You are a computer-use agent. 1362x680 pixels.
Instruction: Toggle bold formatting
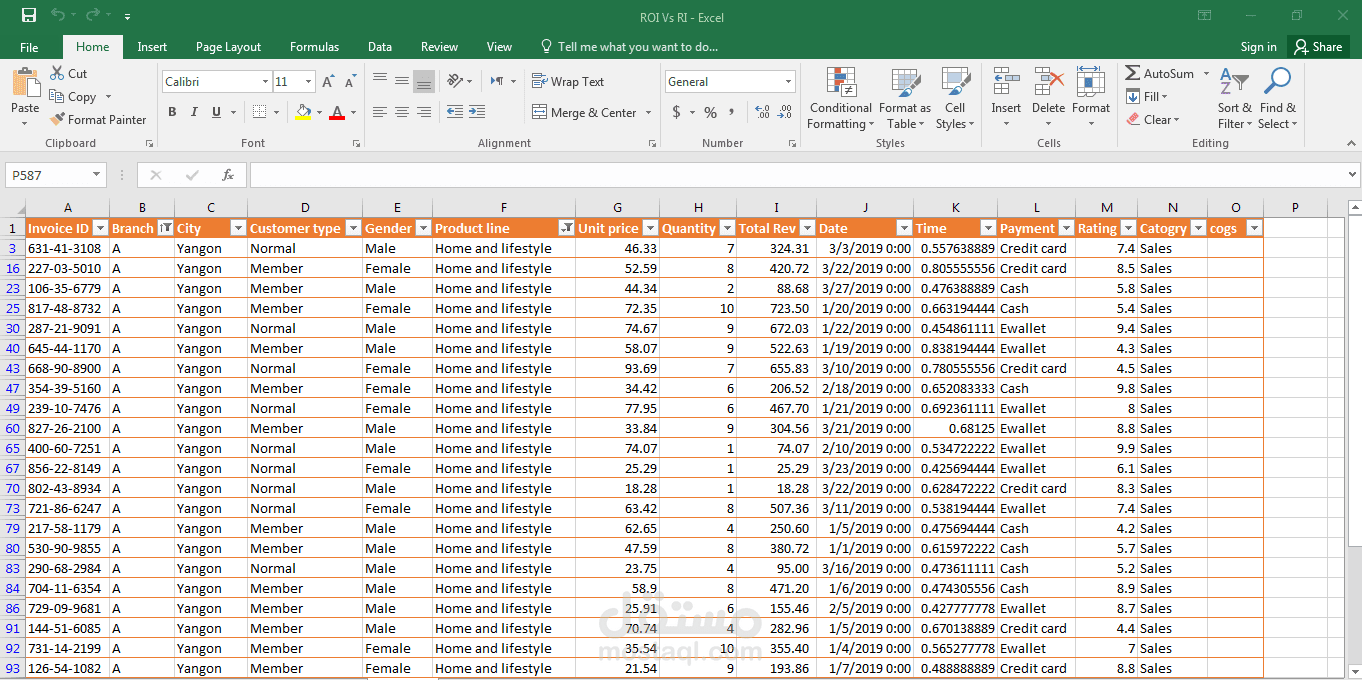171,112
